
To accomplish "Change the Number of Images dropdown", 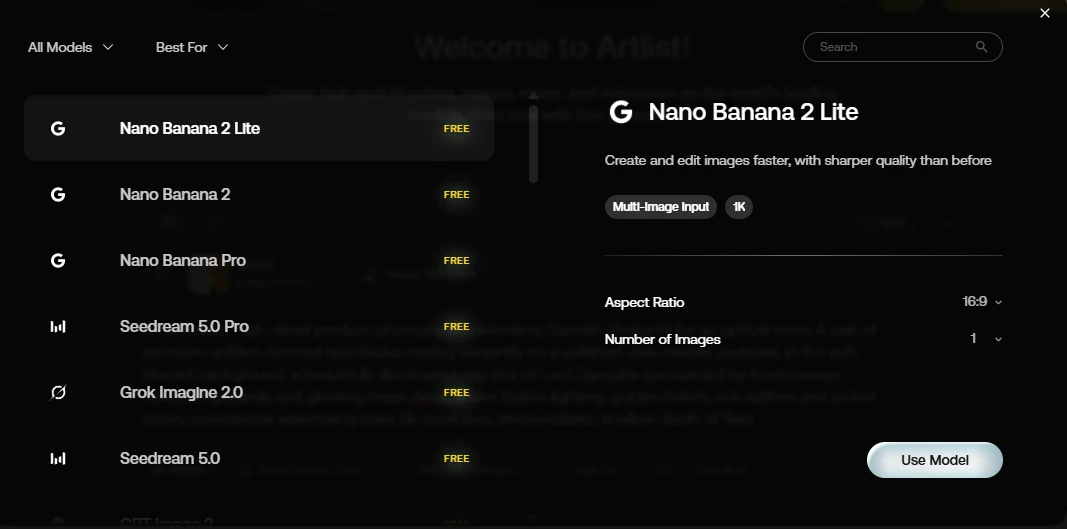I will tap(986, 338).
